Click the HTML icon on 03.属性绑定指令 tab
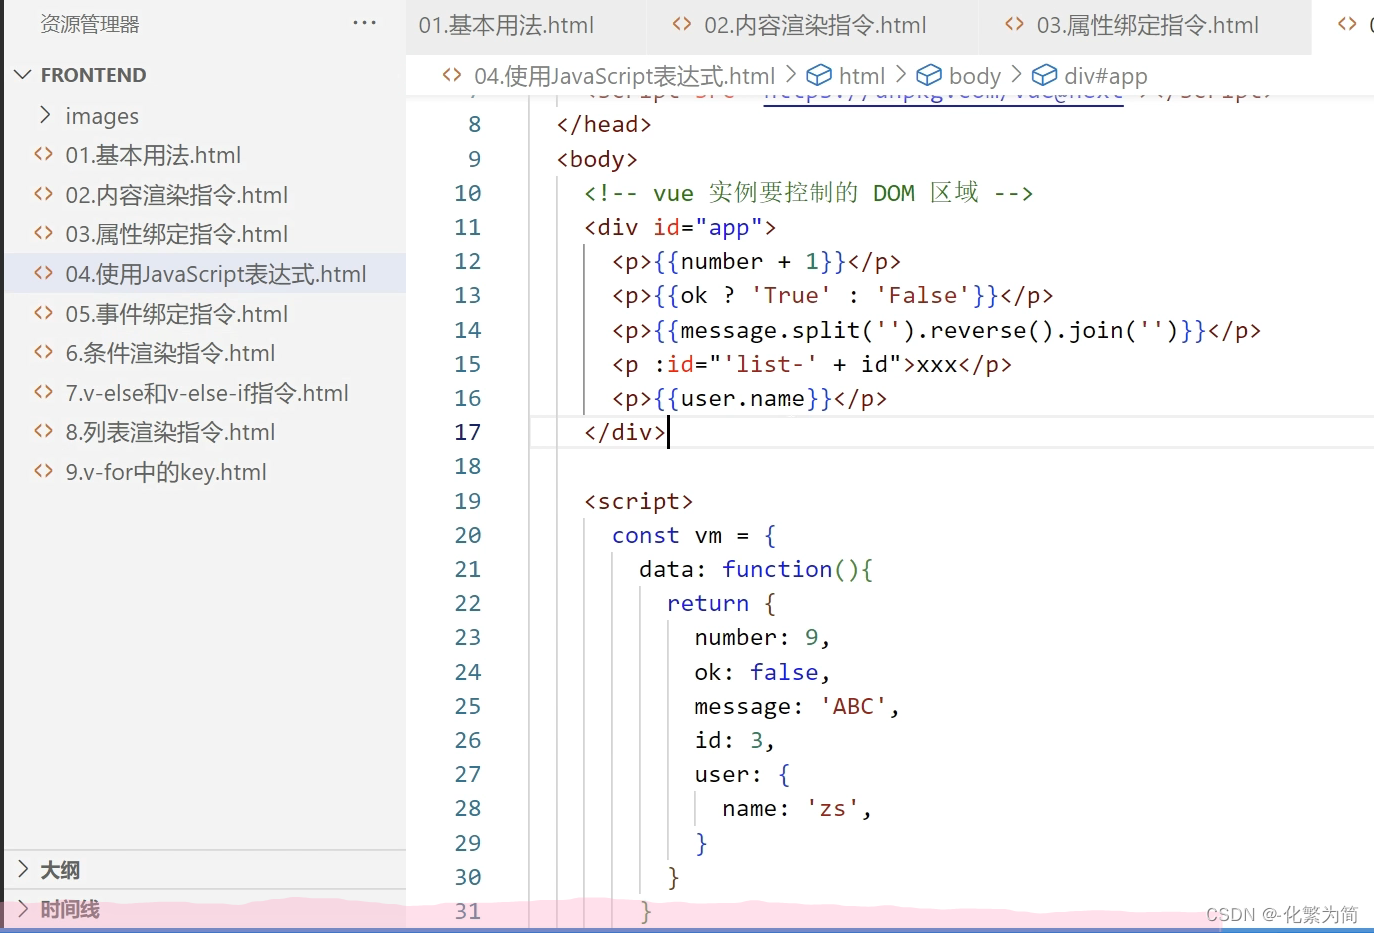The height and width of the screenshot is (933, 1374). pyautogui.click(x=1014, y=24)
